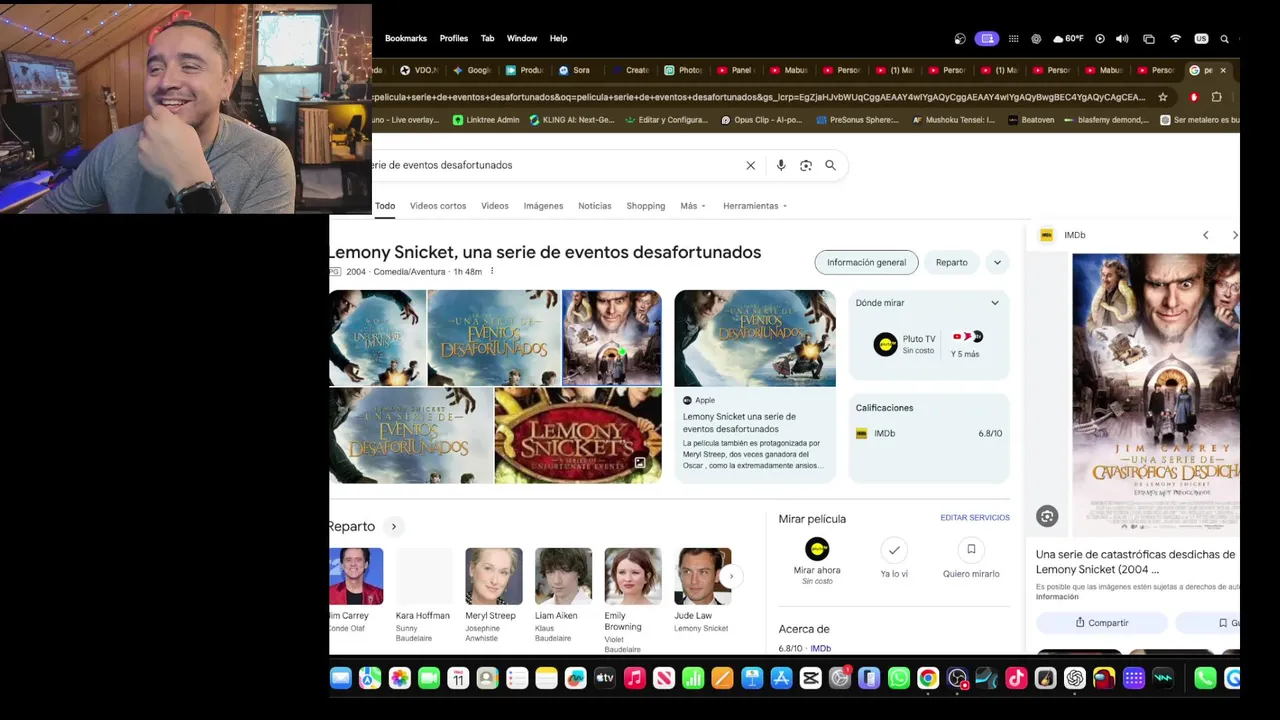
Task: Click the Información general chip
Action: (866, 263)
